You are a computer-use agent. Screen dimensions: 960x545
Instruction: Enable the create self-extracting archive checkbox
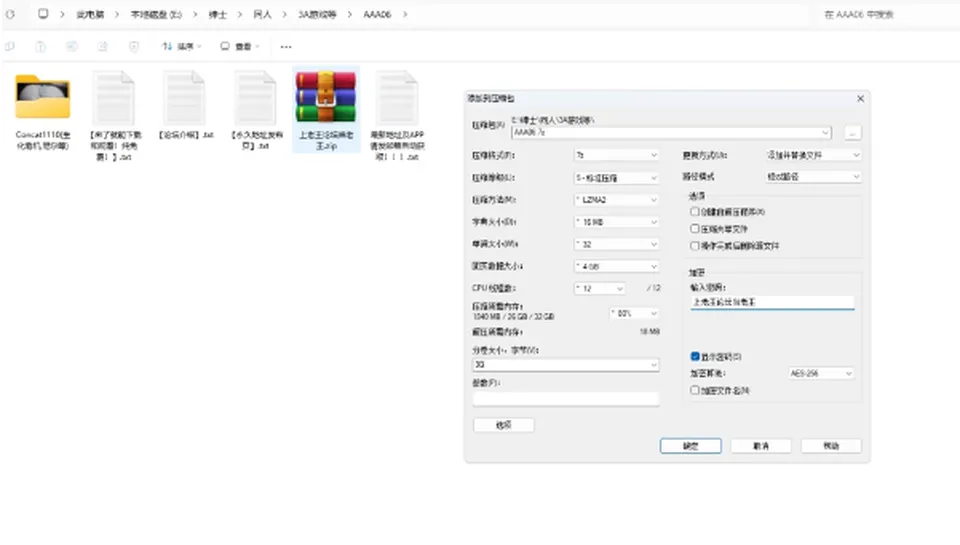point(695,211)
